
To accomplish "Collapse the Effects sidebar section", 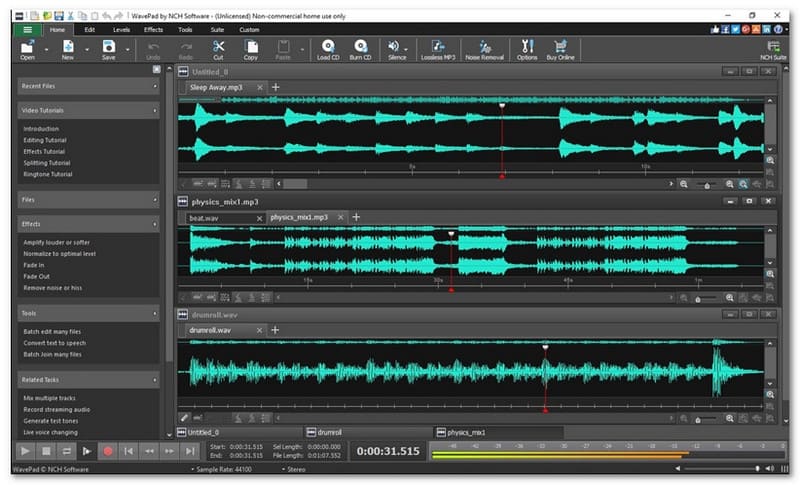I will [x=155, y=224].
